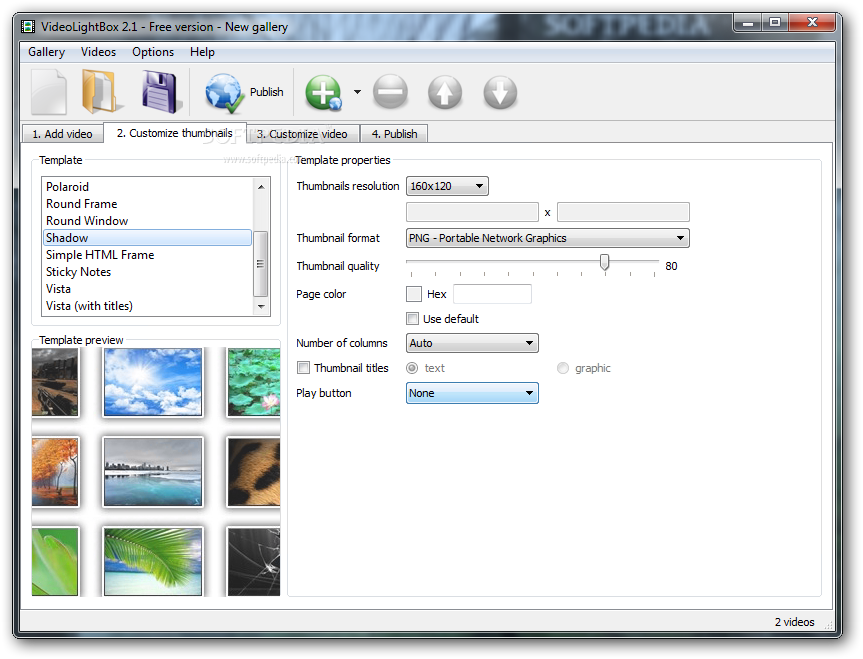The image size is (863, 659).
Task: Click the city skyline water preview thumbnail
Action: (x=153, y=472)
